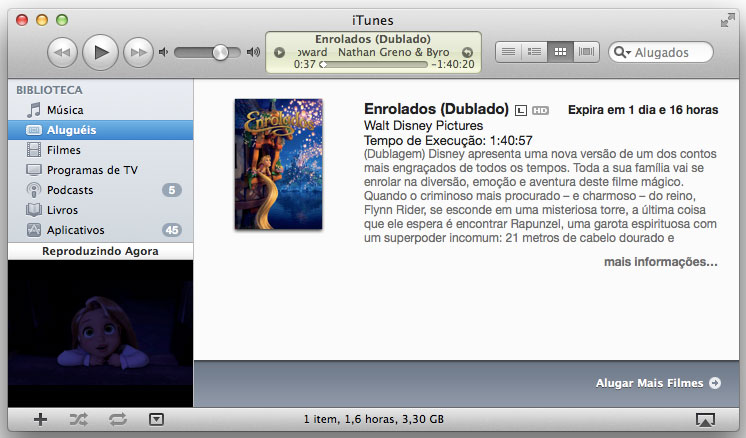Click the small play icon in the LCD display
Image resolution: width=746 pixels, height=438 pixels.
pos(279,52)
